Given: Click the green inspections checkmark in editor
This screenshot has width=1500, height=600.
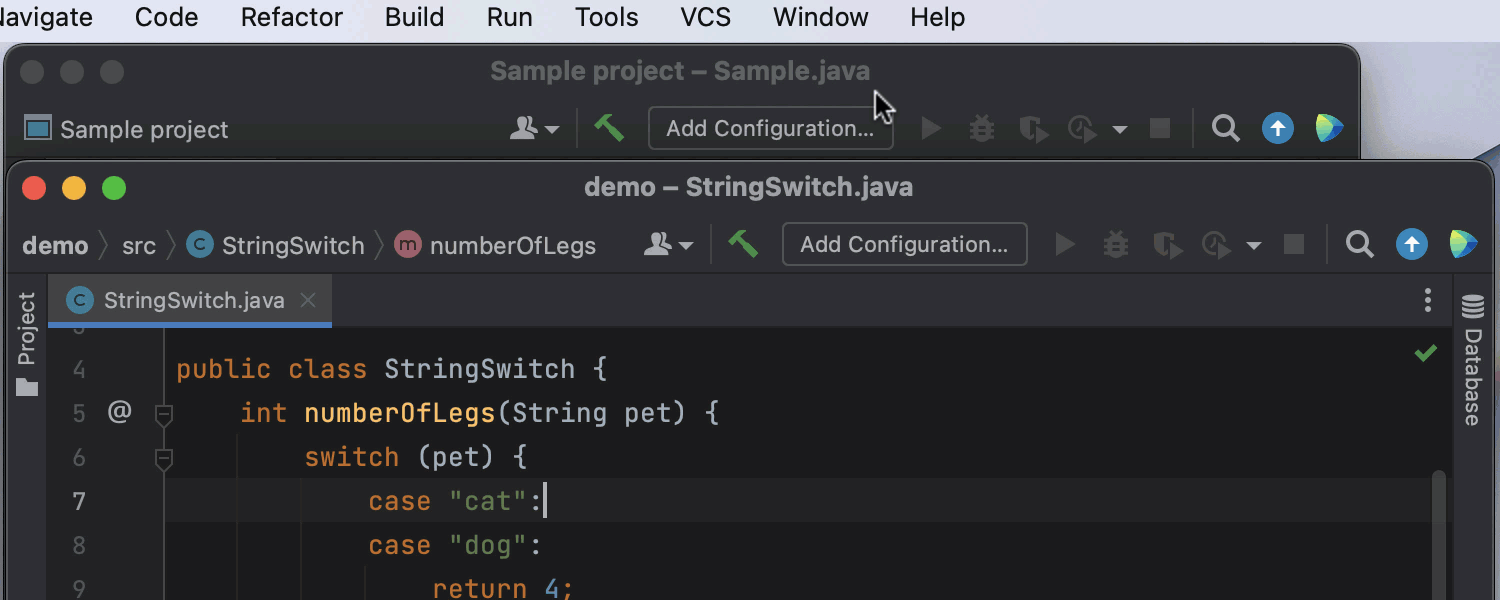Looking at the screenshot, I should point(1425,353).
